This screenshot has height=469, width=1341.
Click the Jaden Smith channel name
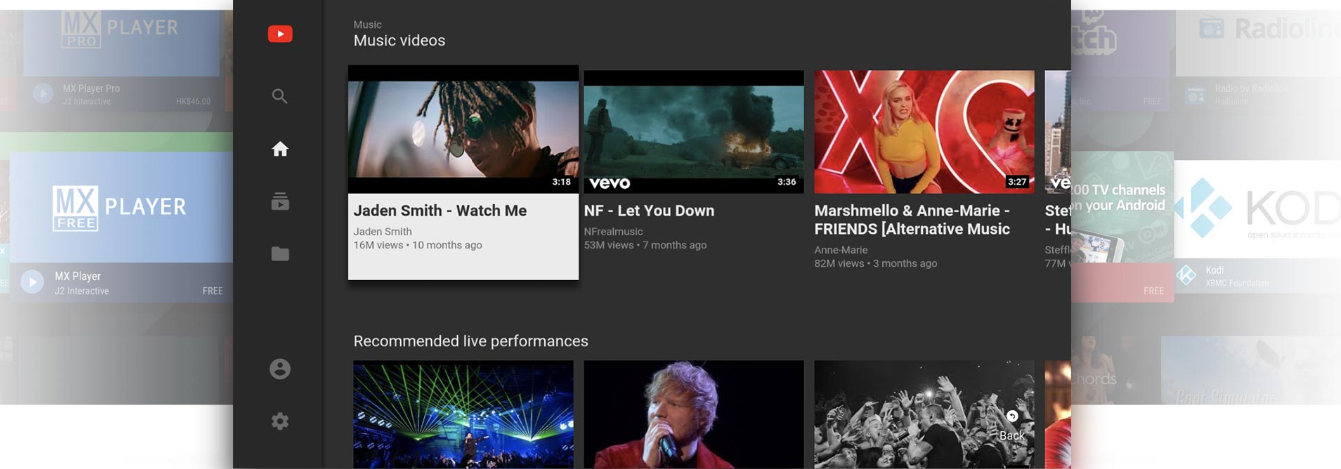click(382, 232)
